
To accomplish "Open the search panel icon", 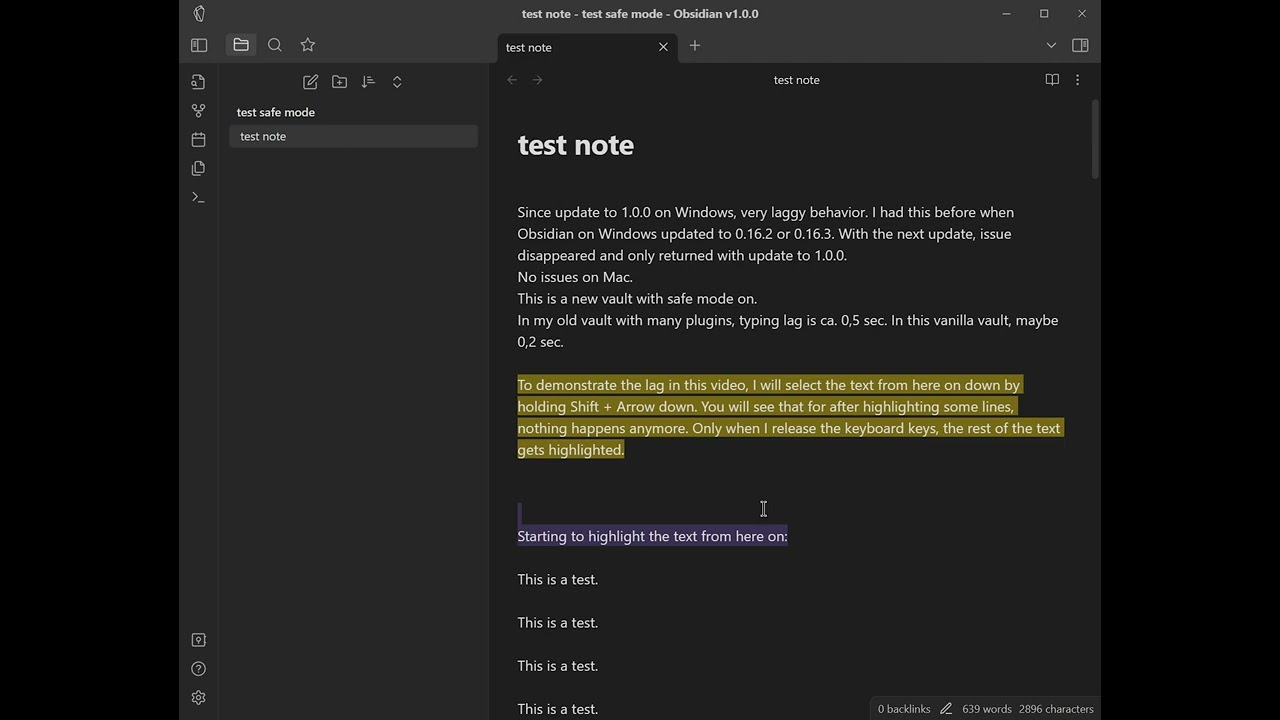I will coord(275,45).
